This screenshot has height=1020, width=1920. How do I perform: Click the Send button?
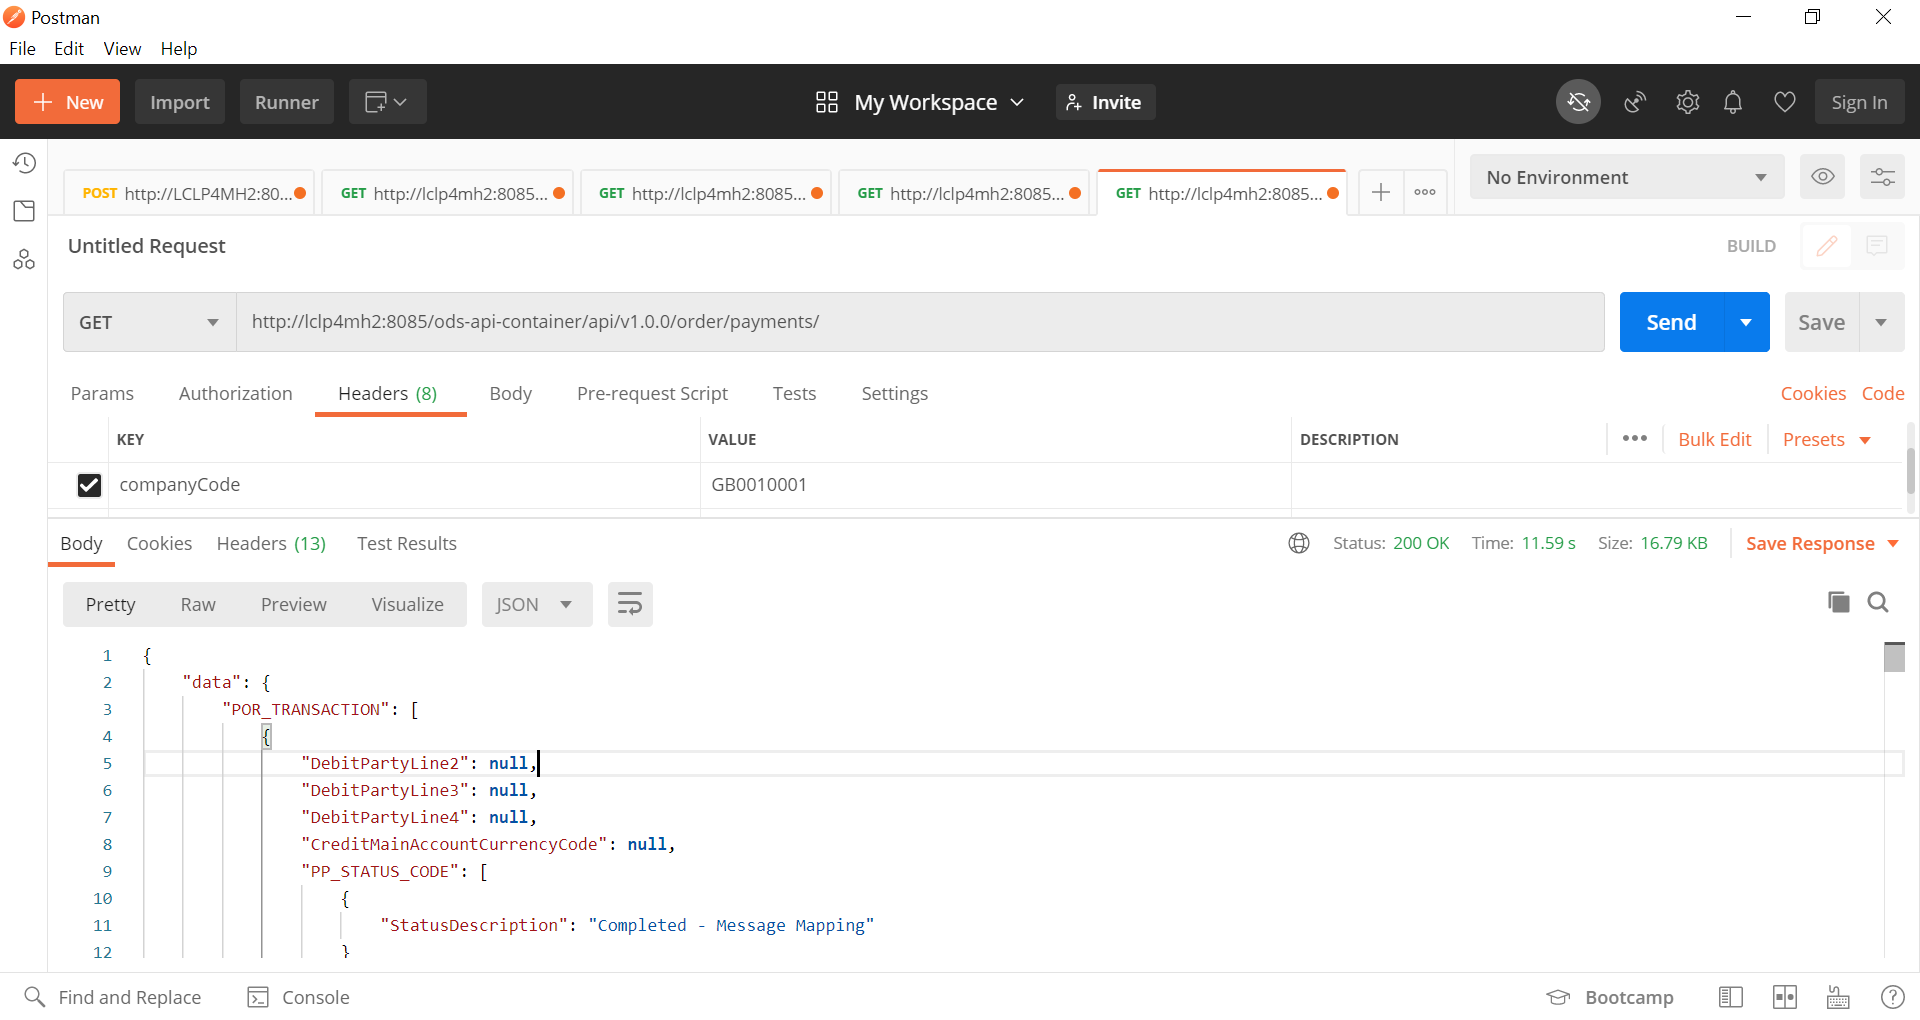click(1671, 321)
